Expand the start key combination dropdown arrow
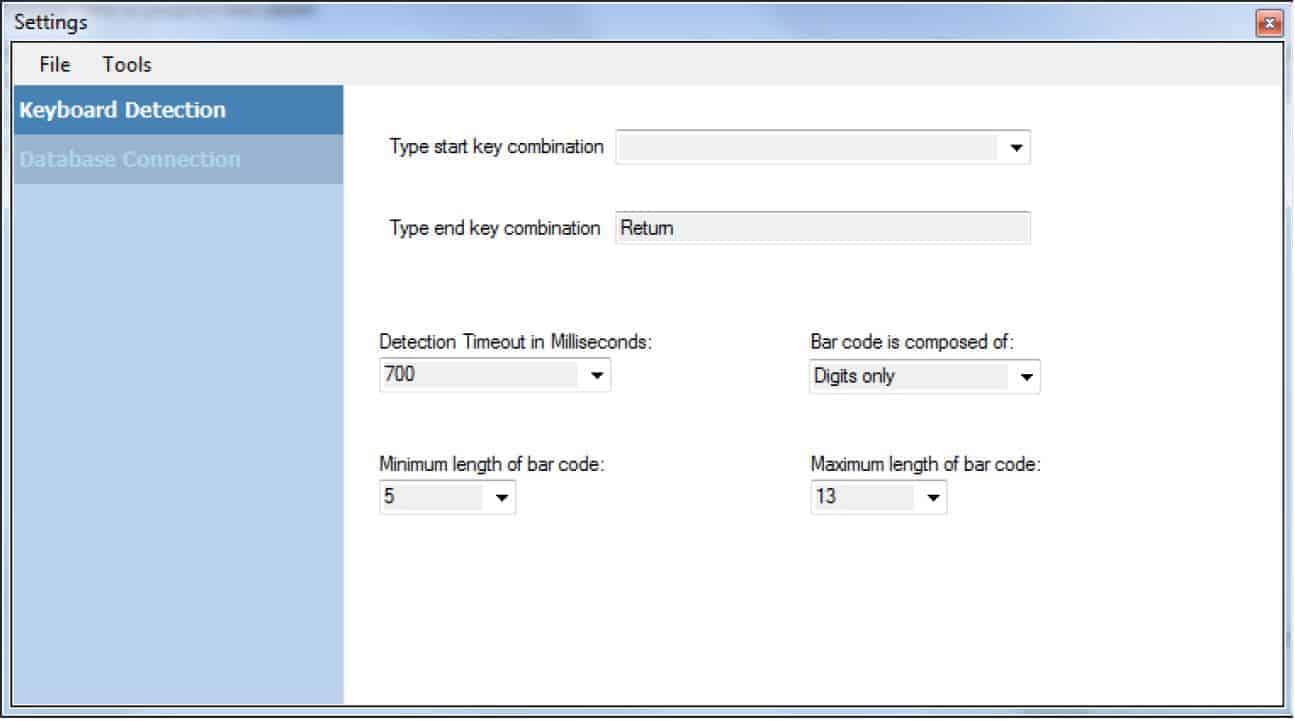 coord(1016,148)
